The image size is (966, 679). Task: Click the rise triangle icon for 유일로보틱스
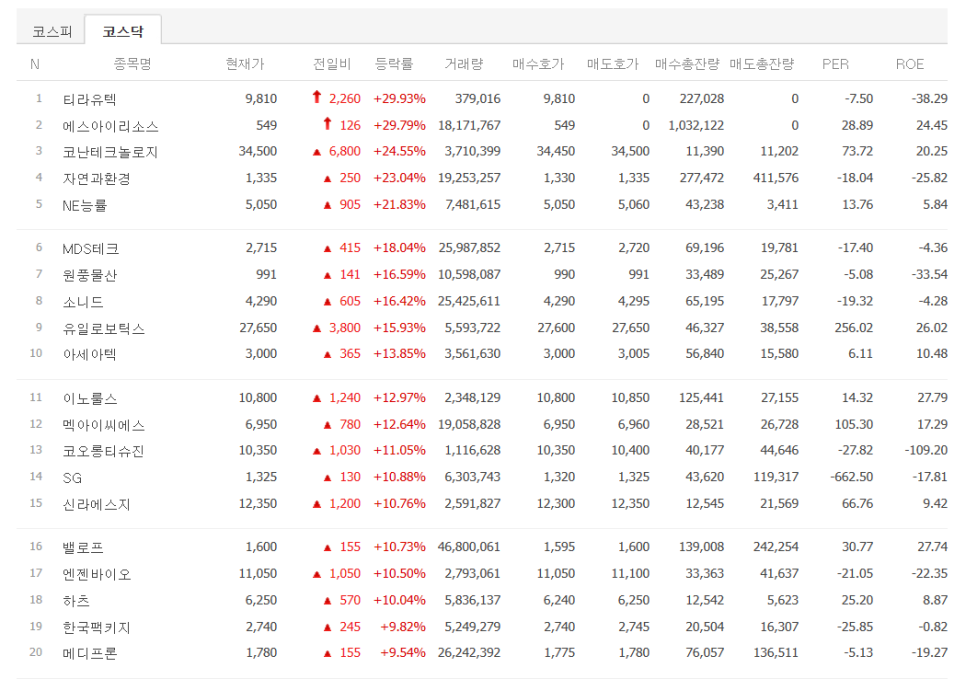(x=317, y=328)
